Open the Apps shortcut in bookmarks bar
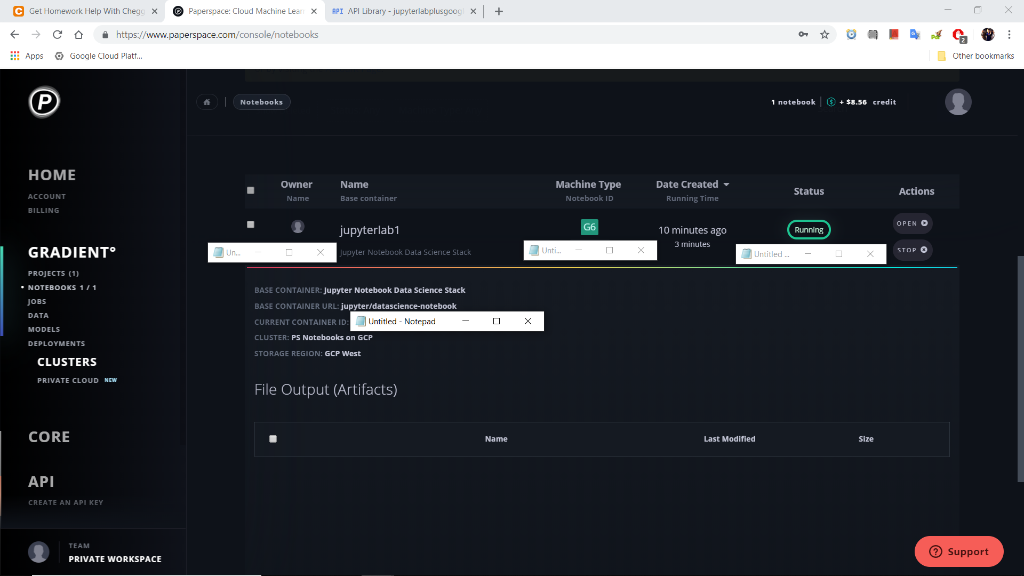 pyautogui.click(x=27, y=56)
